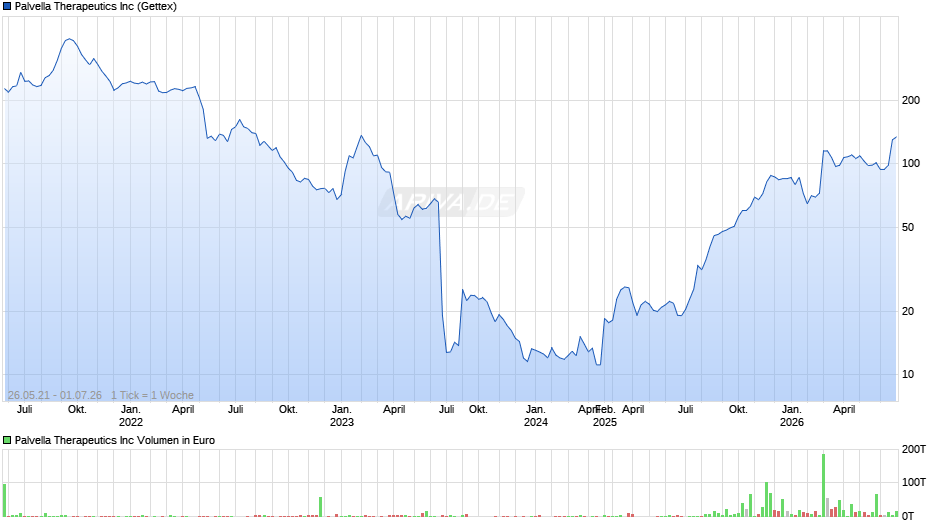
Task: Click the 0T volume axis label
Action: coord(908,516)
